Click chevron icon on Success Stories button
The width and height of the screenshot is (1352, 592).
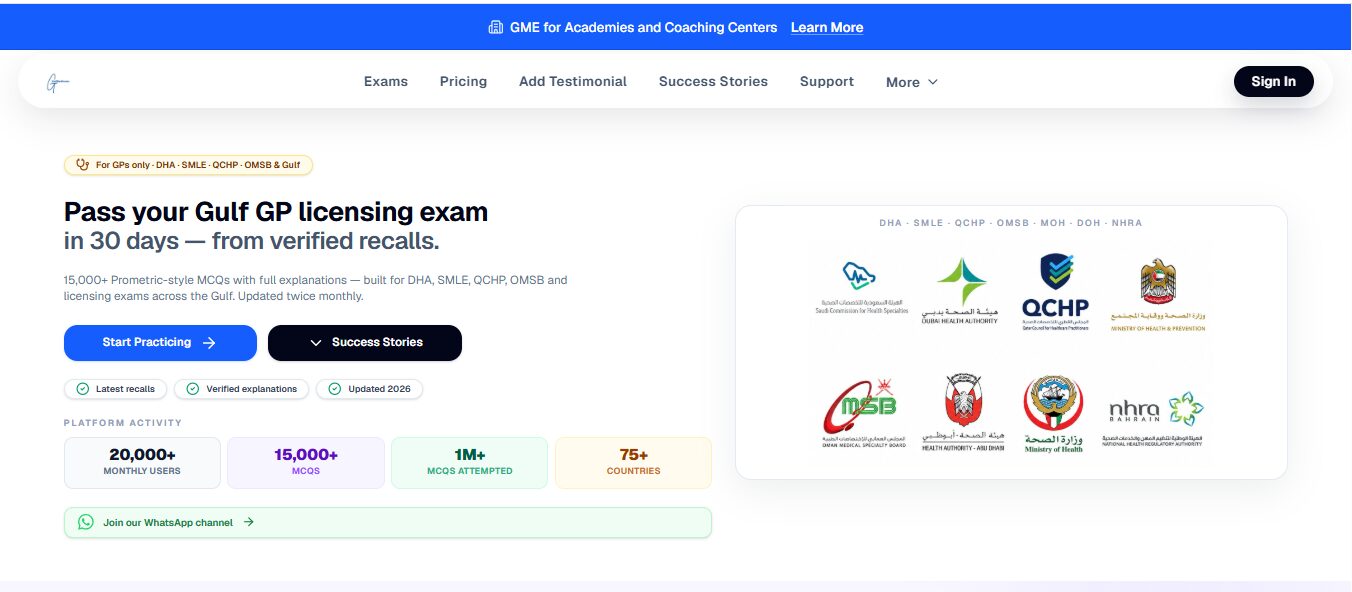coord(316,343)
